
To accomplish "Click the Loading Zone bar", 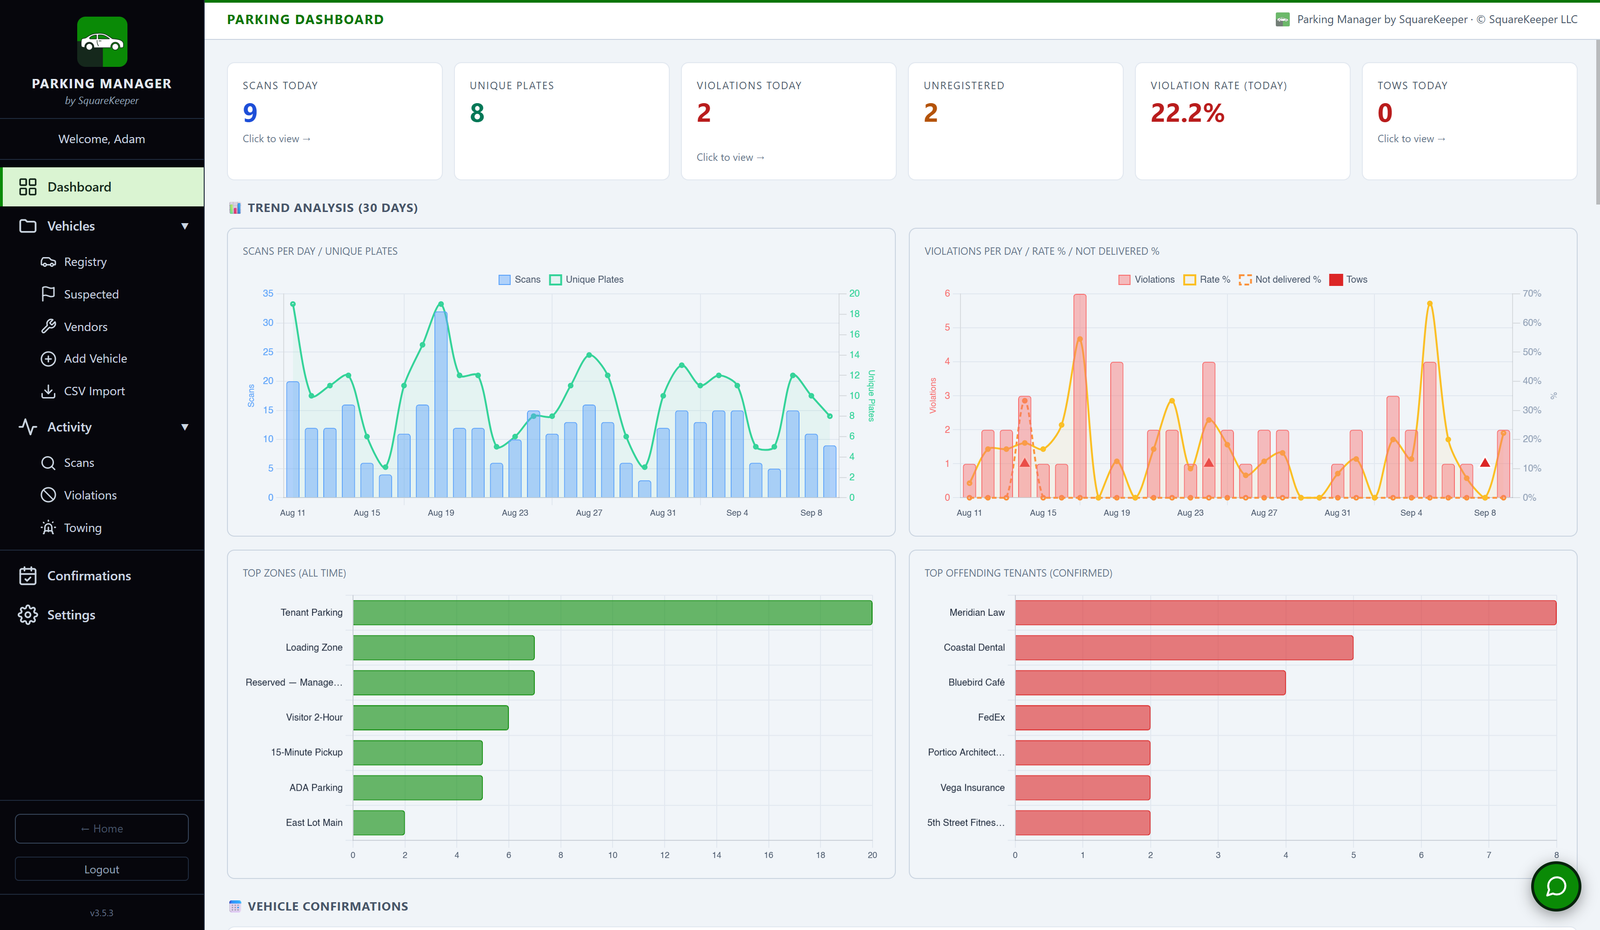I will click(444, 648).
